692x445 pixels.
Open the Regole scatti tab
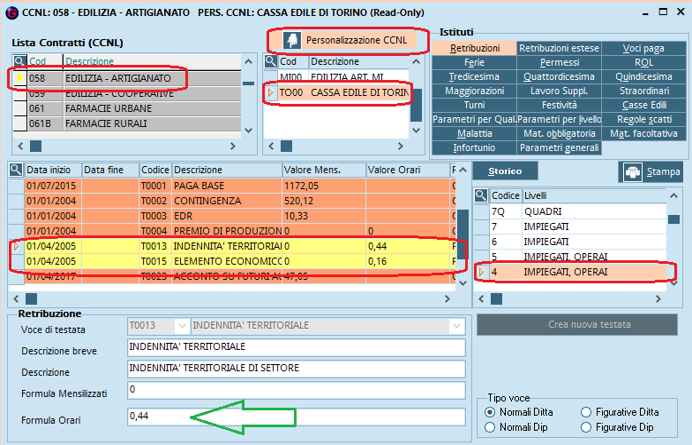(644, 119)
